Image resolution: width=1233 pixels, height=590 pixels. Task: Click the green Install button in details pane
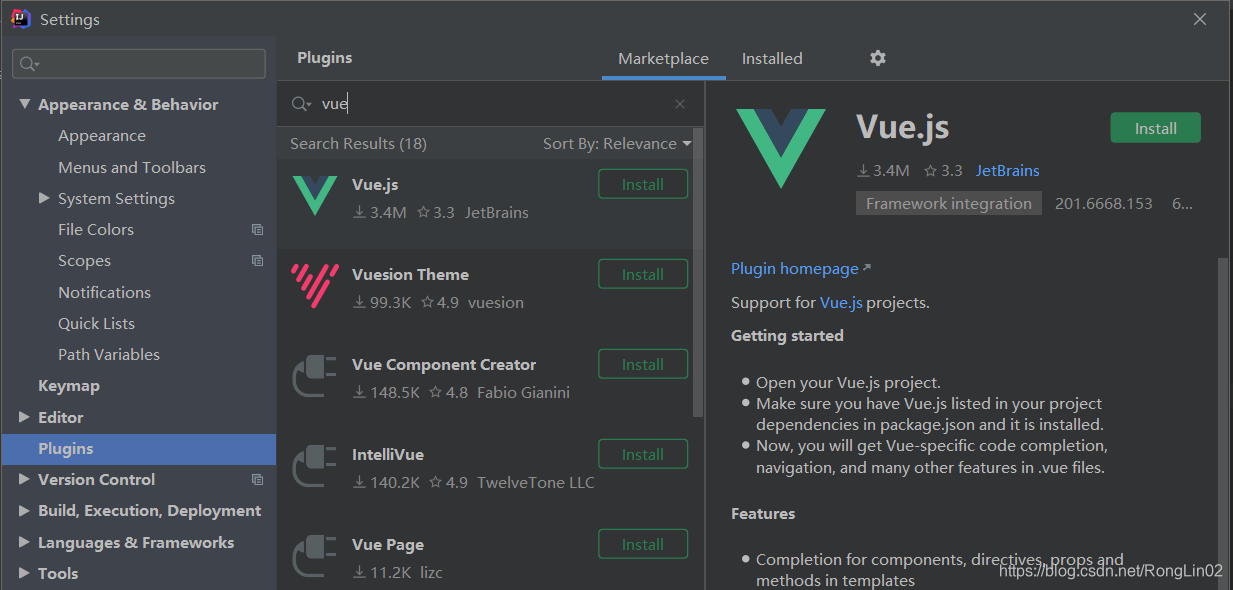[1155, 128]
